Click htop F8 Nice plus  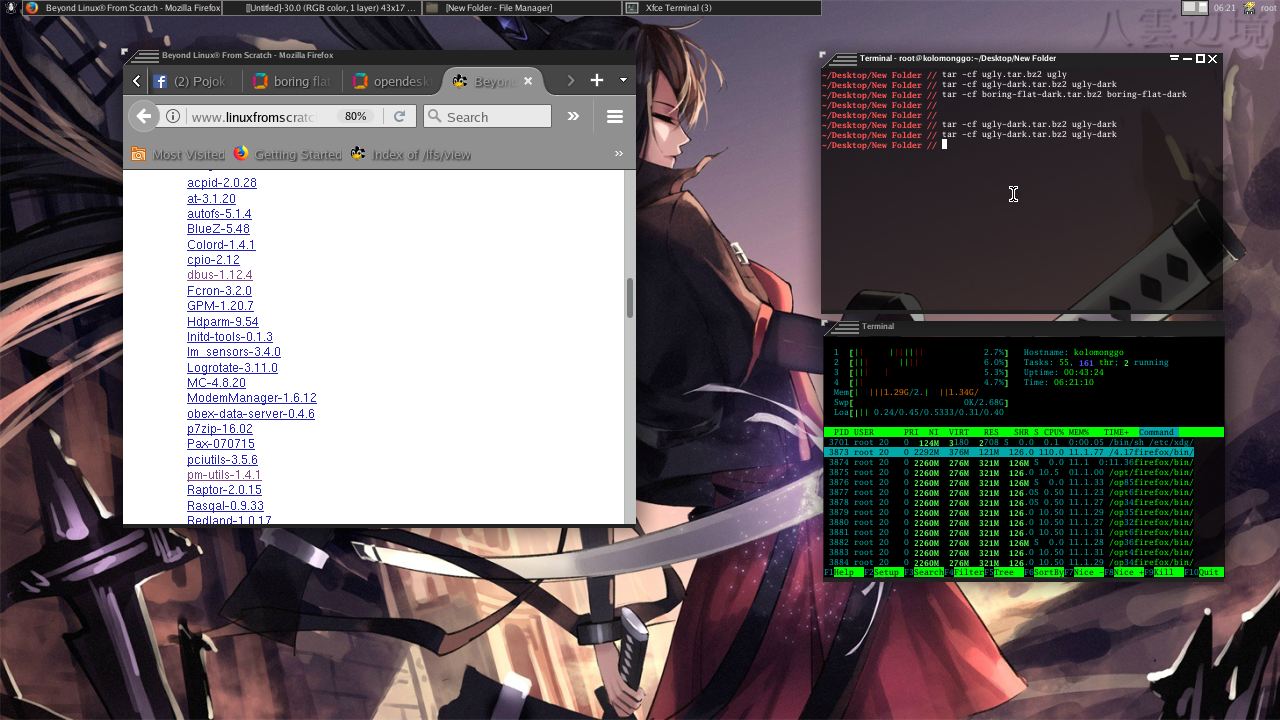(1124, 572)
